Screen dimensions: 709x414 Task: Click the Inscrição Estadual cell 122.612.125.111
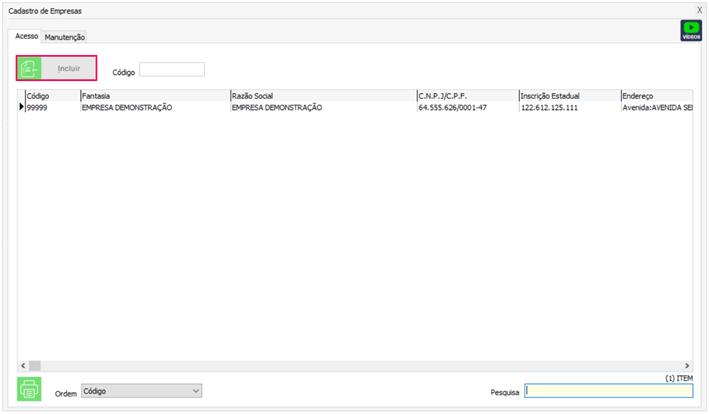(x=549, y=107)
